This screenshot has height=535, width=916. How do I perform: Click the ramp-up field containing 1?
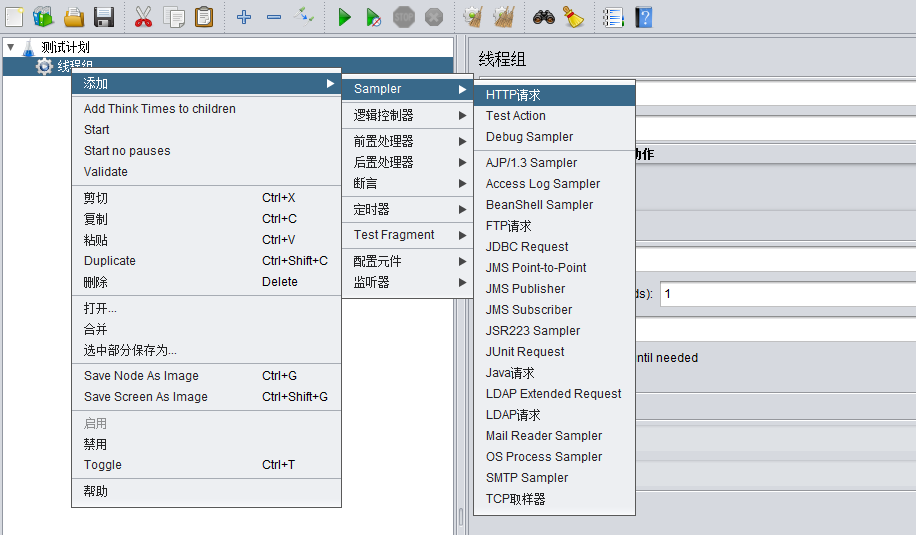(788, 294)
